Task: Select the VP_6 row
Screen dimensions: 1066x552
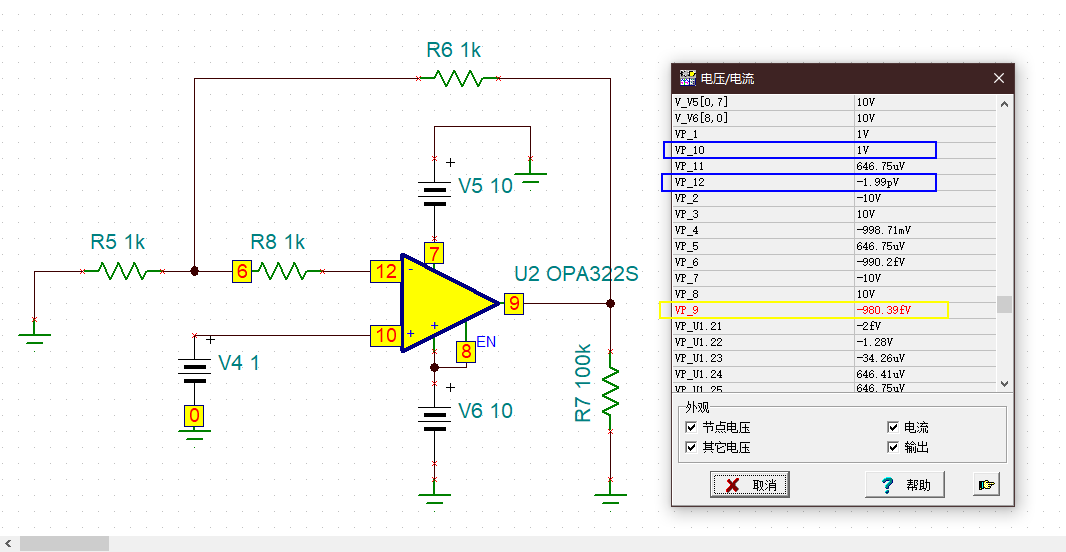Action: pos(835,262)
